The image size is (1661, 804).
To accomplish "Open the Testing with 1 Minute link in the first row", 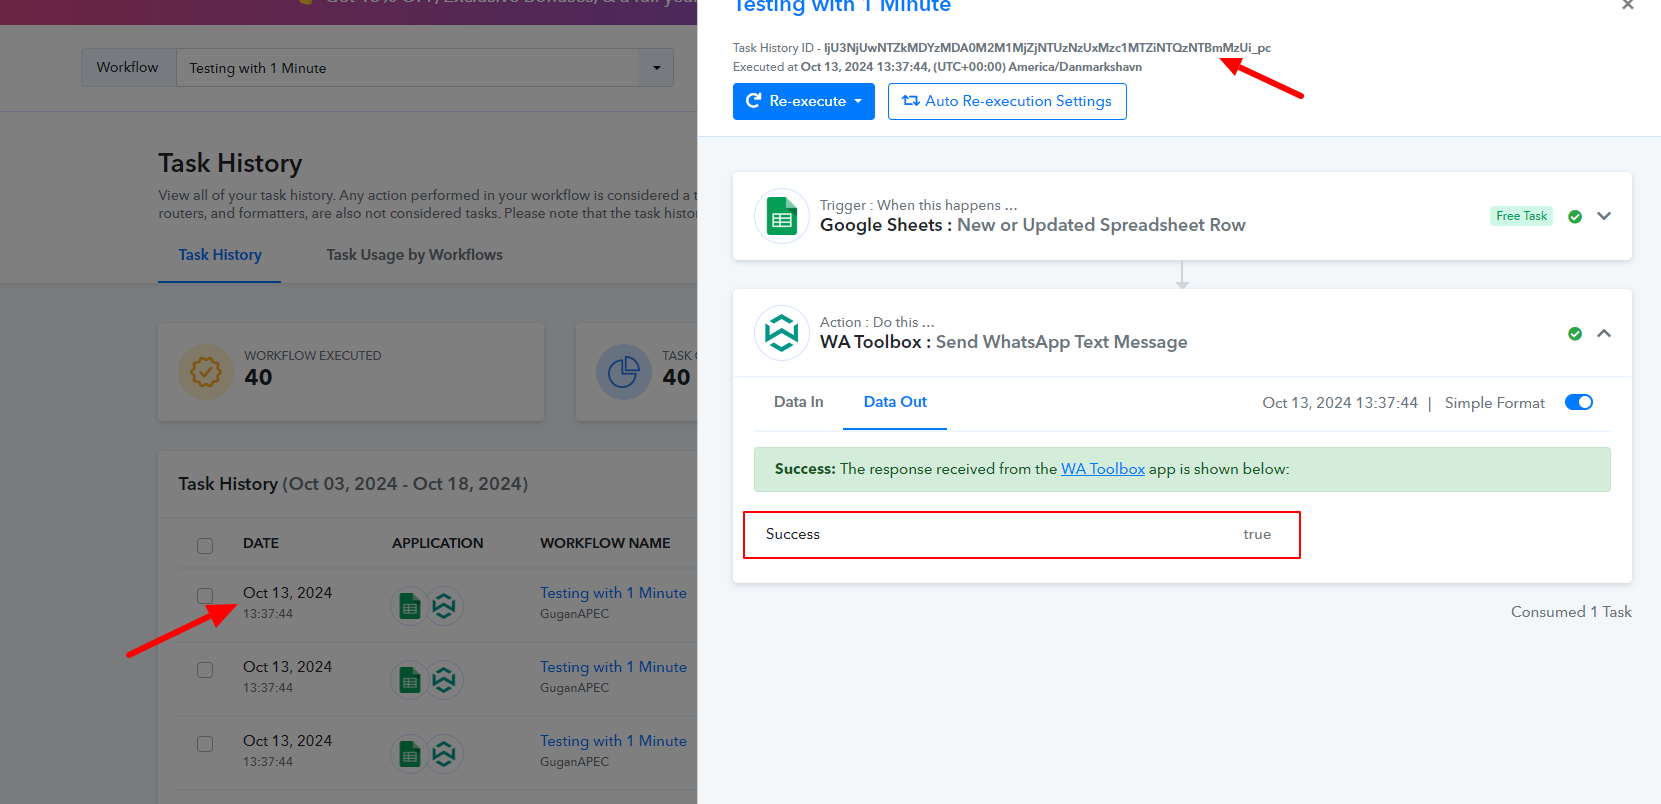I will click(x=613, y=593).
